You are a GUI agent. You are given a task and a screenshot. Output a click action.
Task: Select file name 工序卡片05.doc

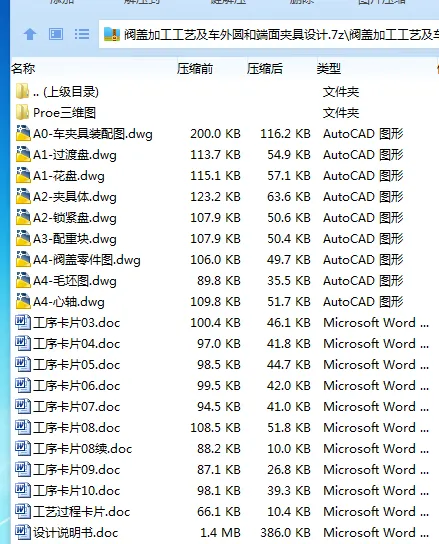click(77, 365)
